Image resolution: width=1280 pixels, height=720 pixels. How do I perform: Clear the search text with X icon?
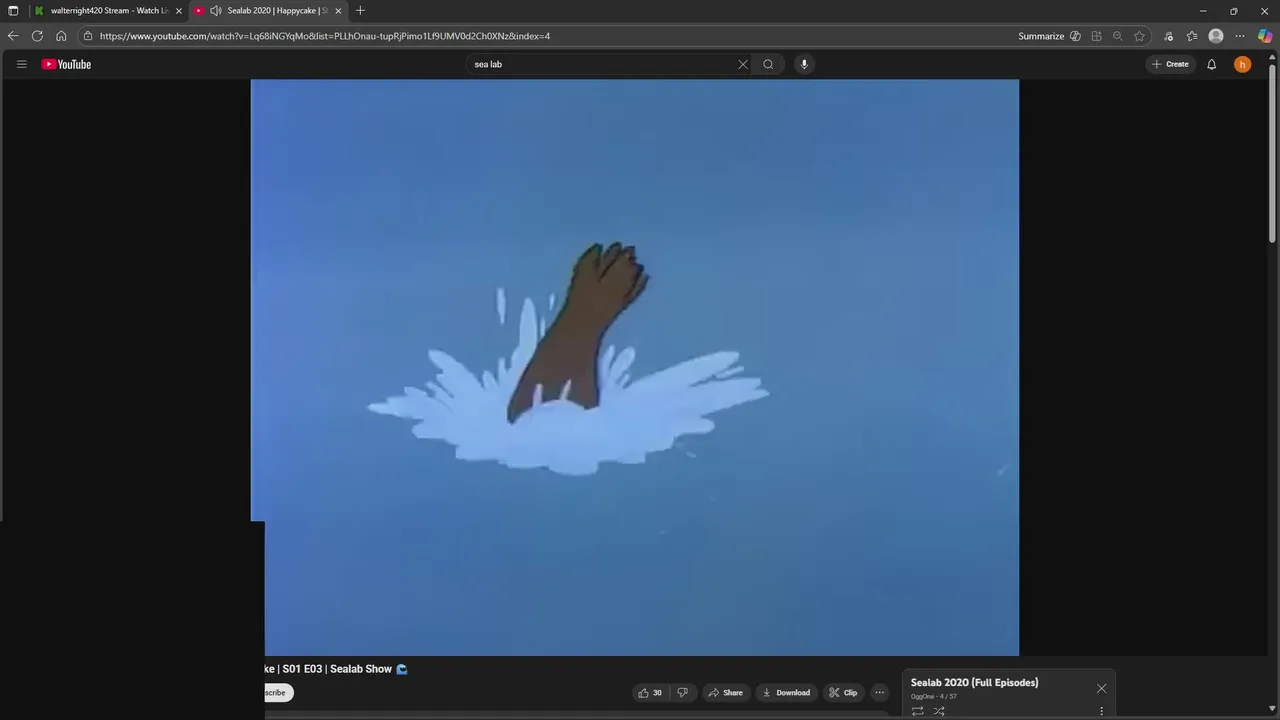point(743,64)
